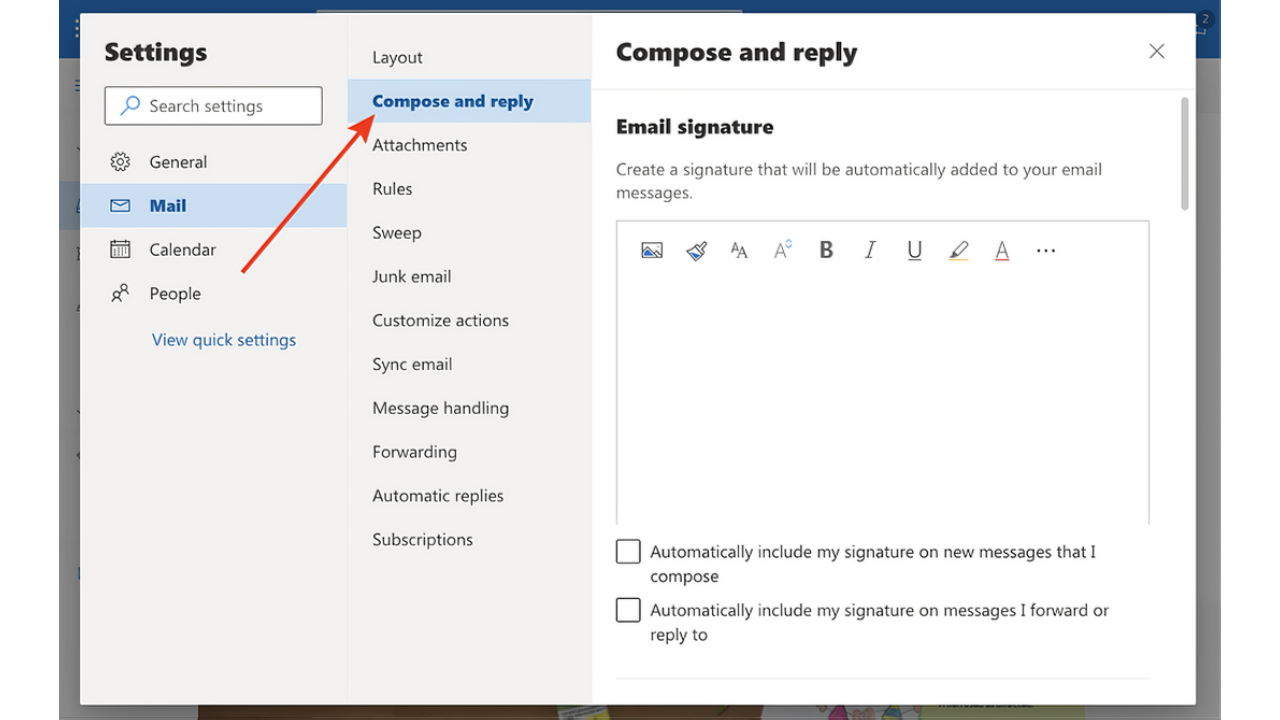The height and width of the screenshot is (720, 1280).
Task: Apply text highlight color
Action: coord(958,250)
